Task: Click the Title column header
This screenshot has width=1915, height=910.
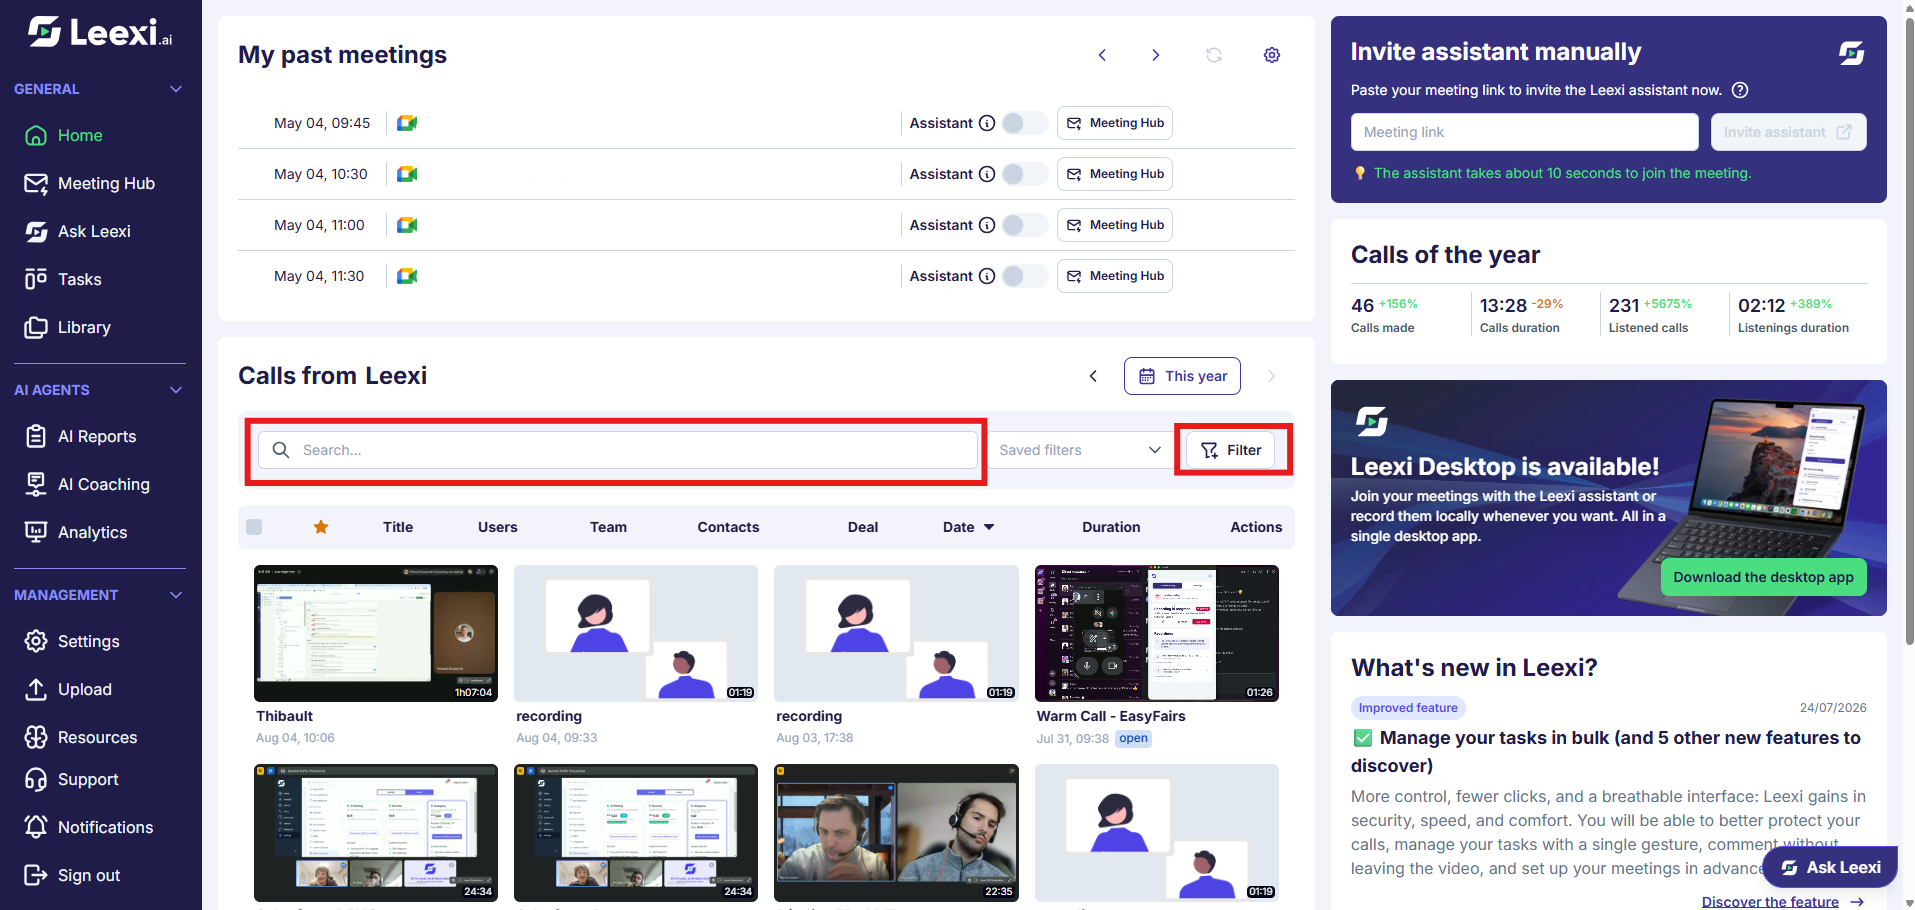Action: (x=398, y=527)
